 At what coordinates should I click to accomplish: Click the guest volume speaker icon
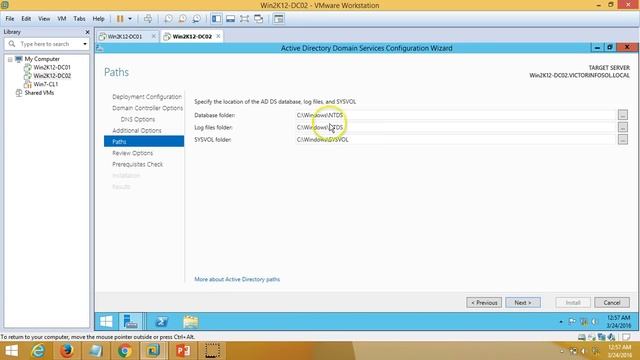pyautogui.click(x=595, y=322)
